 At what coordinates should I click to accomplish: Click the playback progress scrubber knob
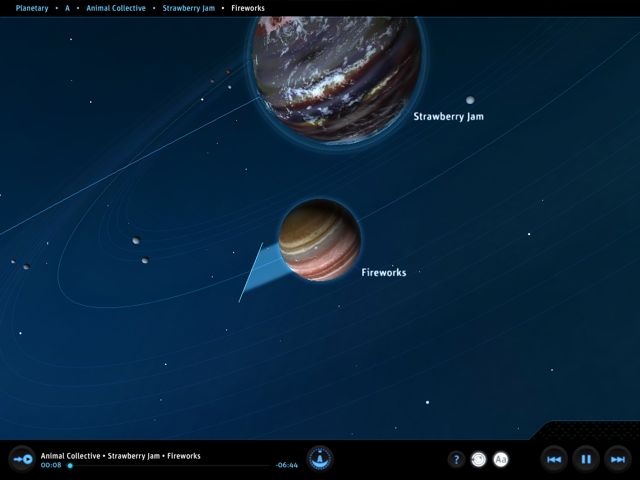click(x=70, y=466)
